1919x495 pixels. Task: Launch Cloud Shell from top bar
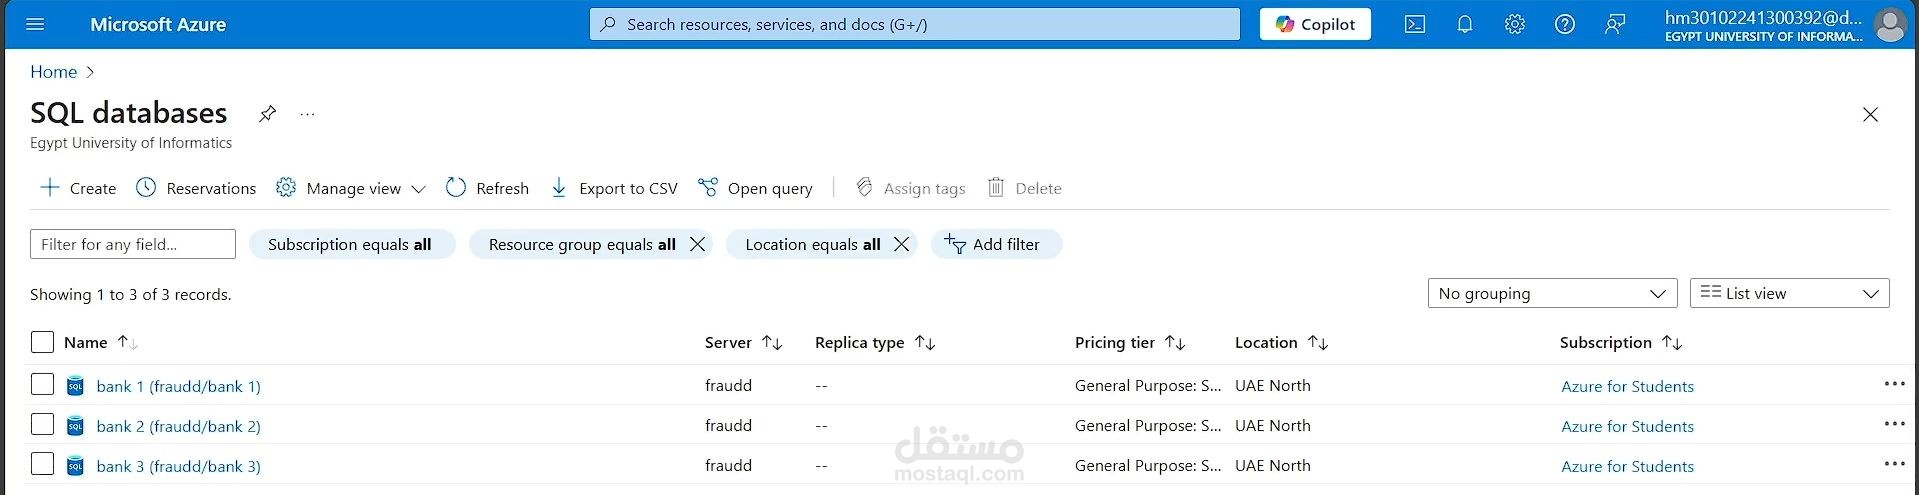pos(1415,24)
